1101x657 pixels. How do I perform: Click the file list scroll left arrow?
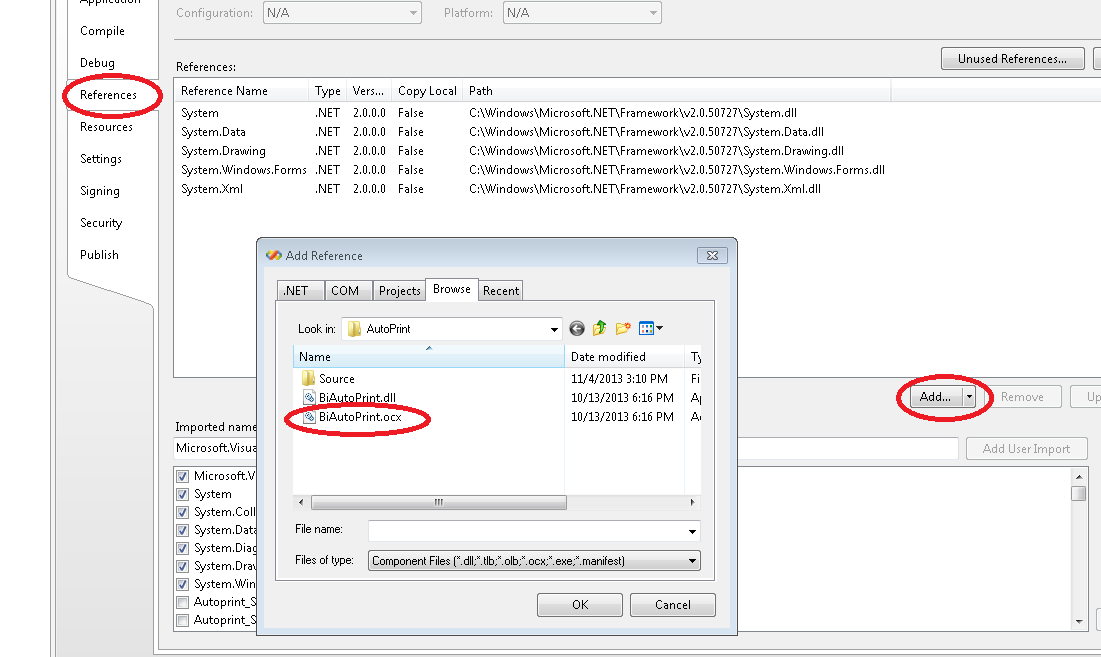(x=301, y=503)
